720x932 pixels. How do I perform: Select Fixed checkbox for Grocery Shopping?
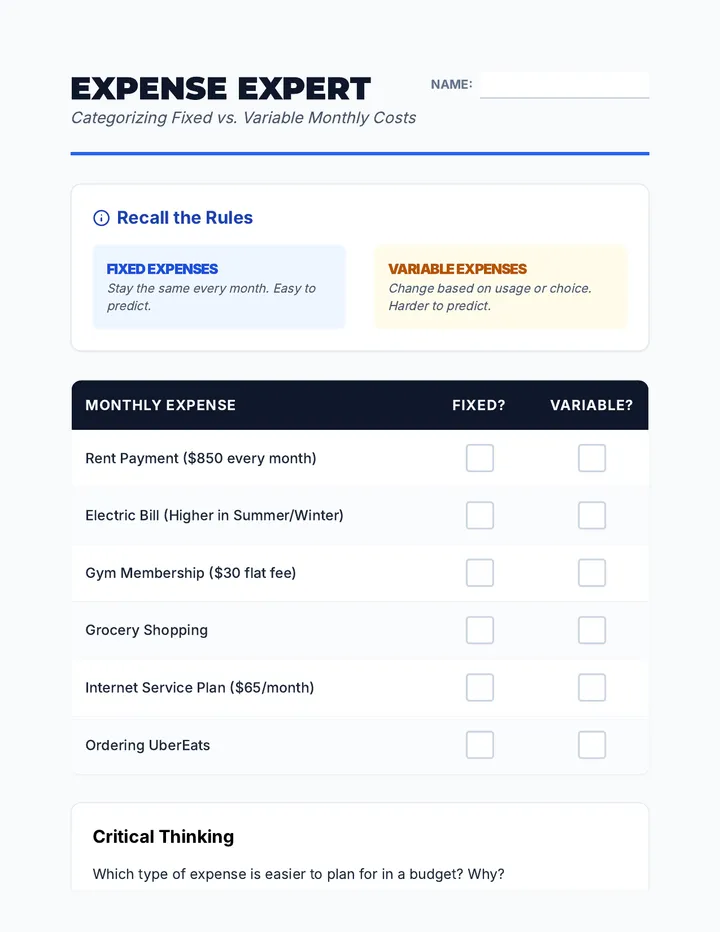point(480,630)
